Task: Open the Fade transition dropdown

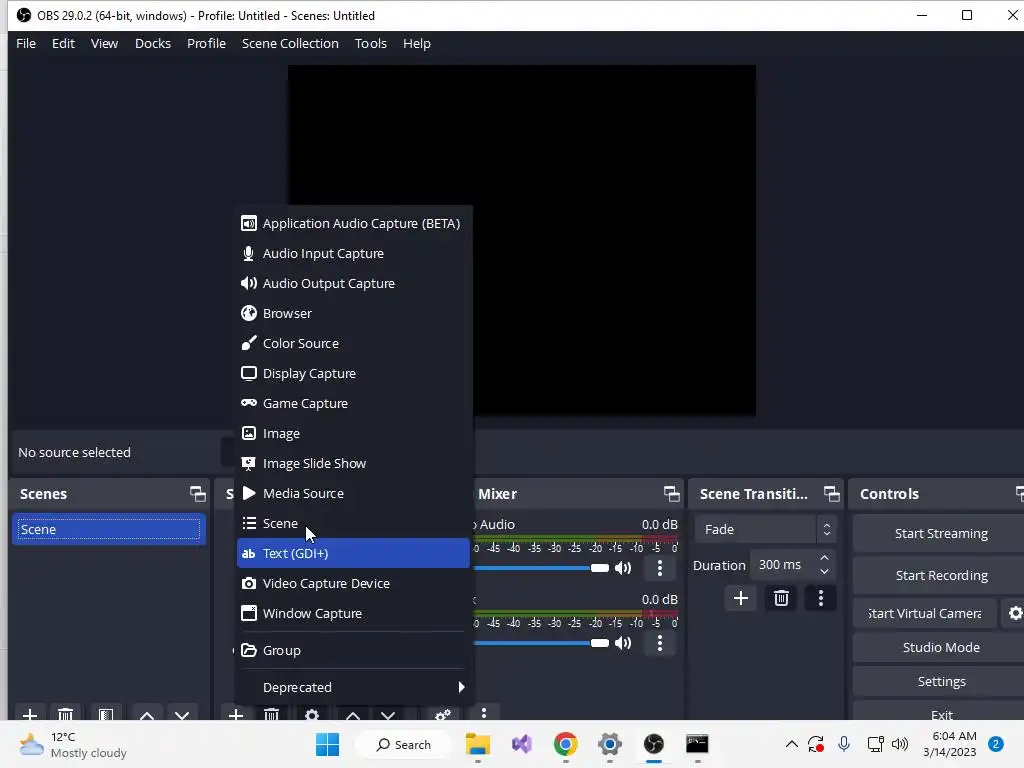Action: point(765,530)
